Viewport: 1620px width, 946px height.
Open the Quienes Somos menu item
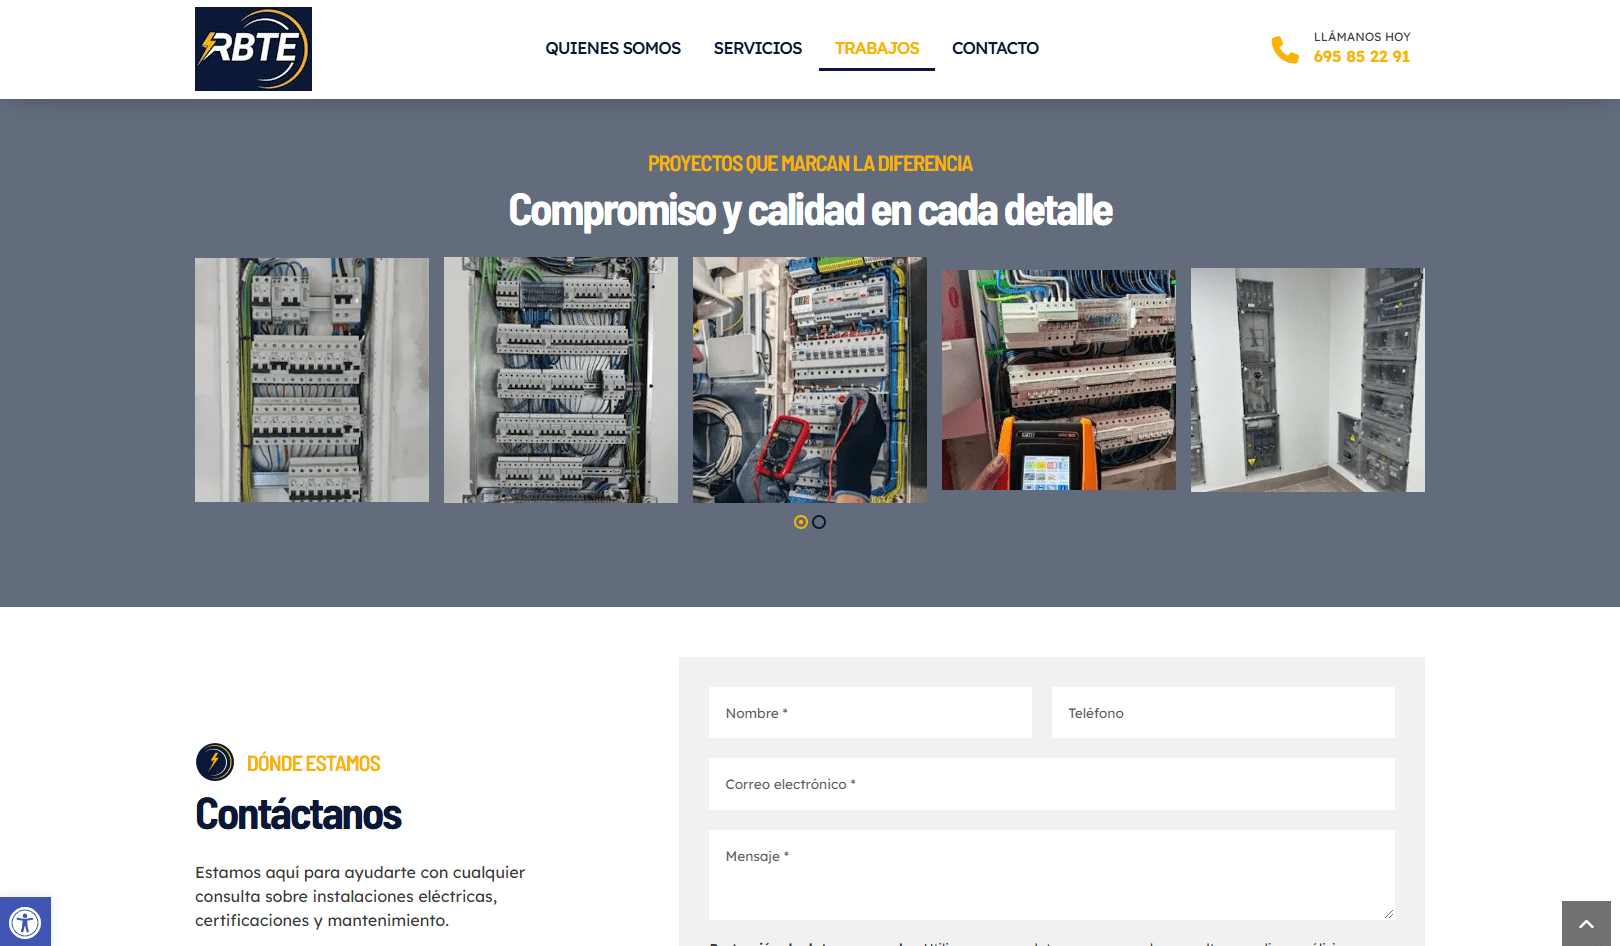613,48
